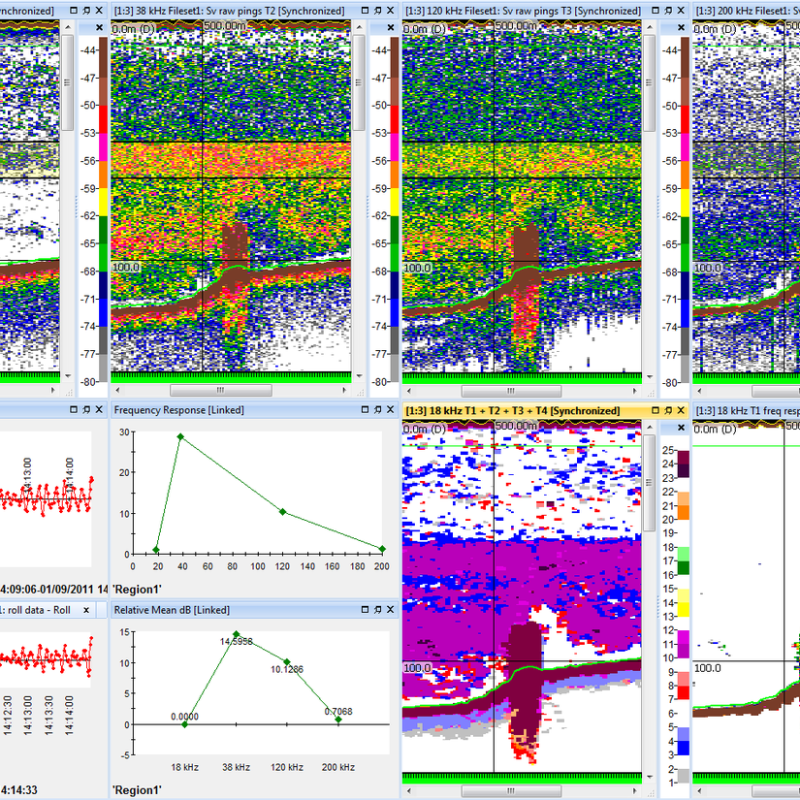800x800 pixels.
Task: Restore the Frequency Response panel window size
Action: tap(365, 410)
